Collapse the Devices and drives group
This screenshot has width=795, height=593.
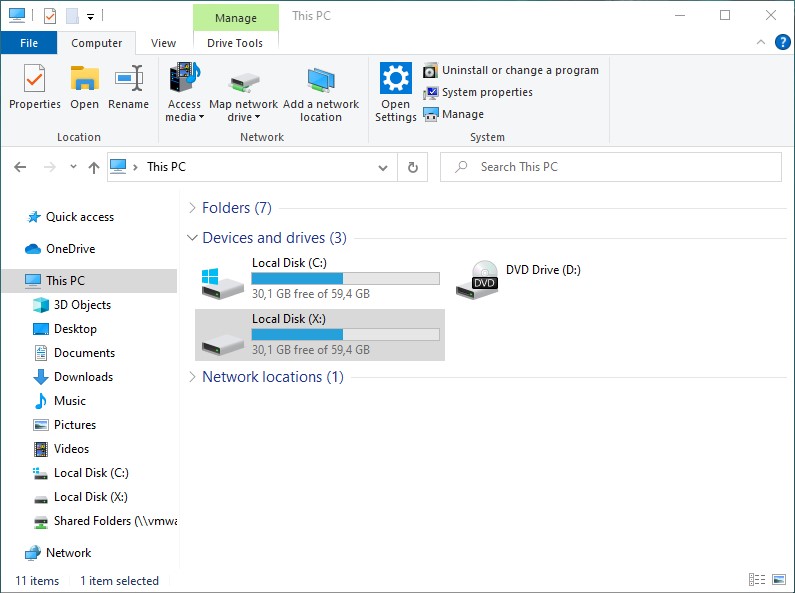click(192, 238)
